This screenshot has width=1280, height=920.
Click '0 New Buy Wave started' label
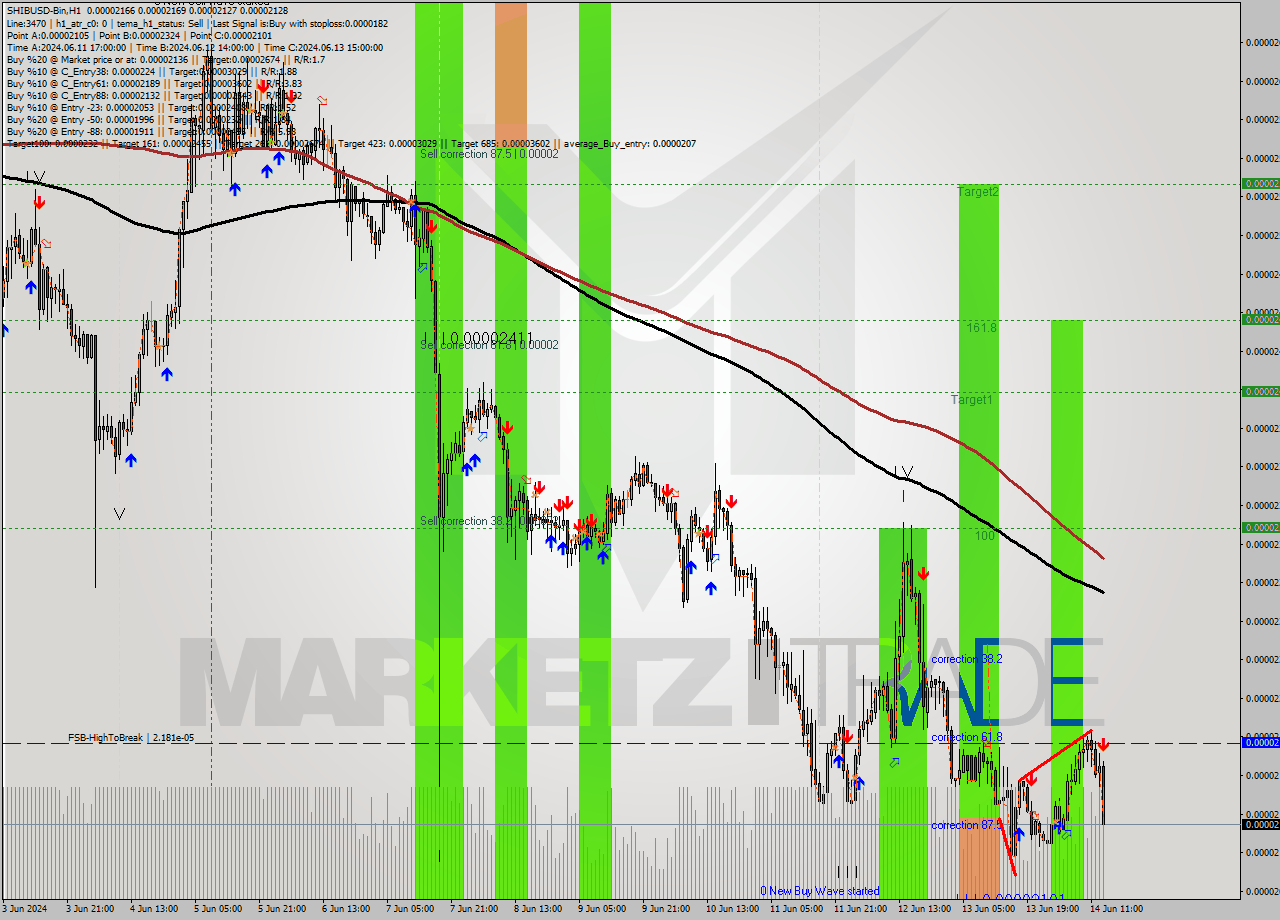pos(819,891)
